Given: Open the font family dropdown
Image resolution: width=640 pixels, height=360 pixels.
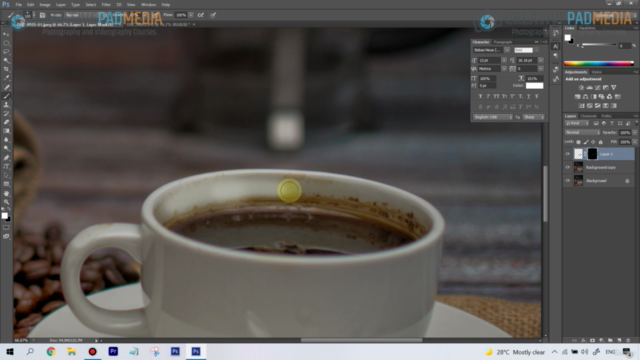Looking at the screenshot, I should [507, 50].
